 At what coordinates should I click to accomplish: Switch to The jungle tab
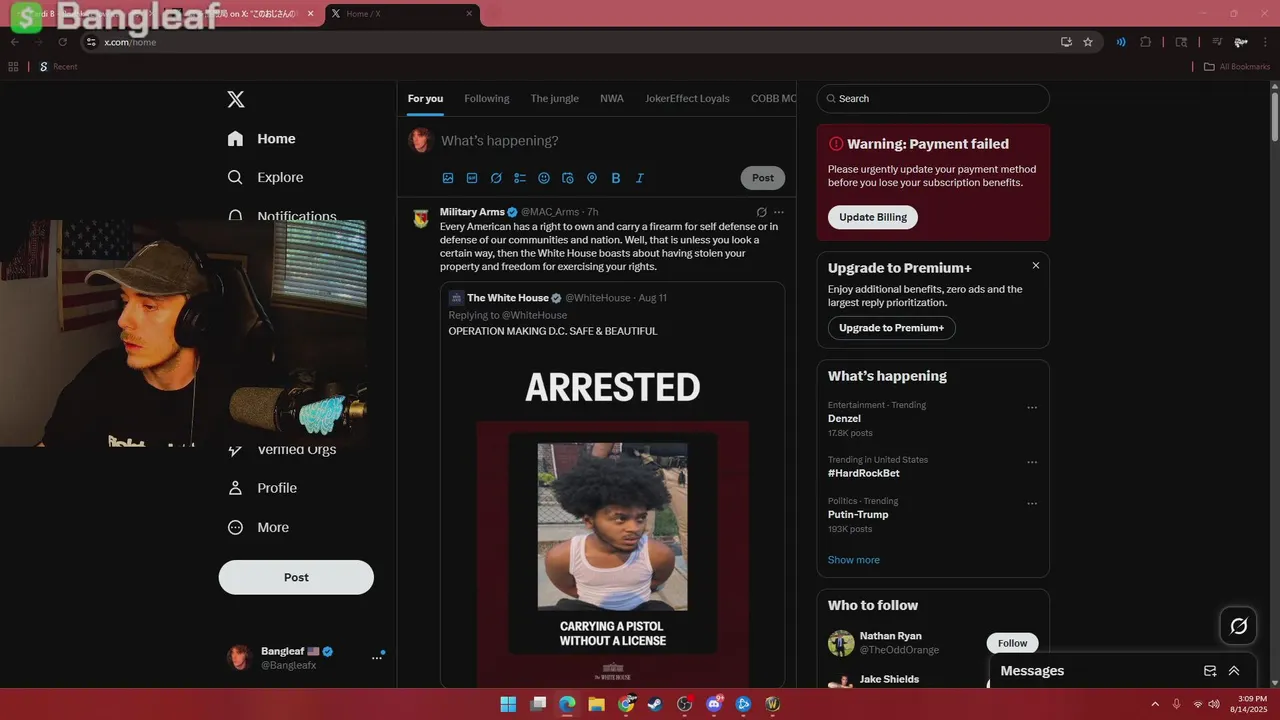pyautogui.click(x=555, y=98)
